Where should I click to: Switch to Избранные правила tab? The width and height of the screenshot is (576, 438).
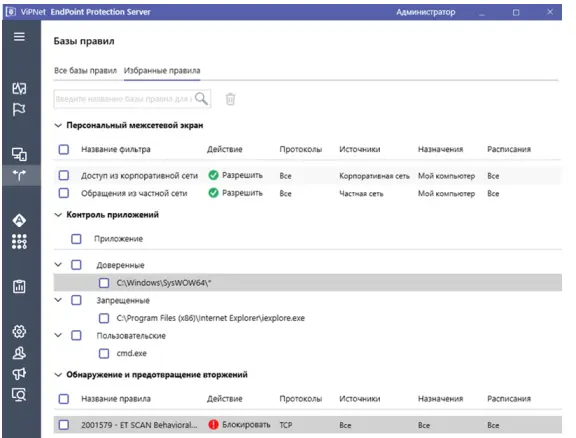(162, 71)
